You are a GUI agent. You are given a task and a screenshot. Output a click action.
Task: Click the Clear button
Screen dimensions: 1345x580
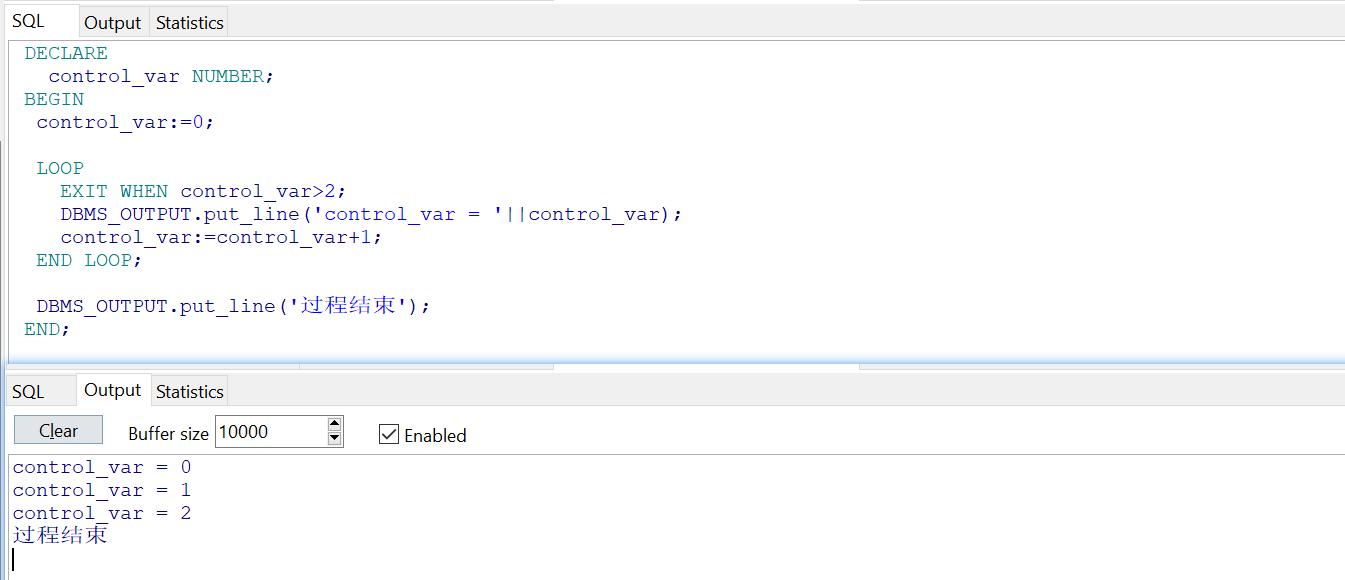(x=58, y=430)
